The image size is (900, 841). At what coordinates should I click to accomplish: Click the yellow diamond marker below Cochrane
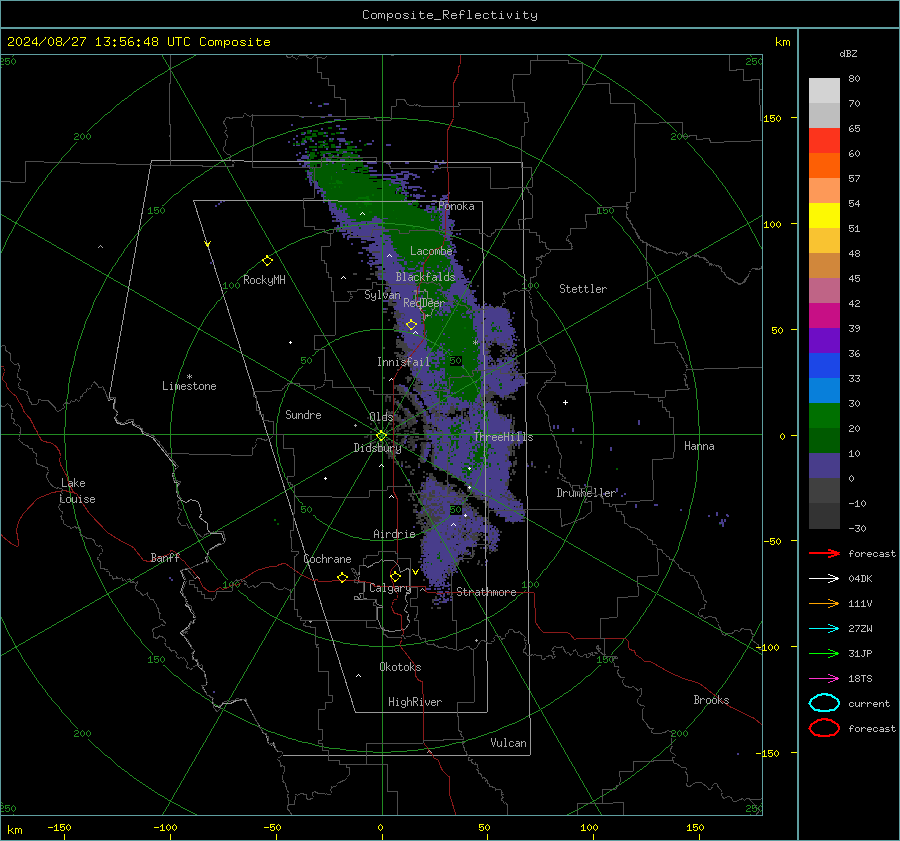pyautogui.click(x=343, y=577)
